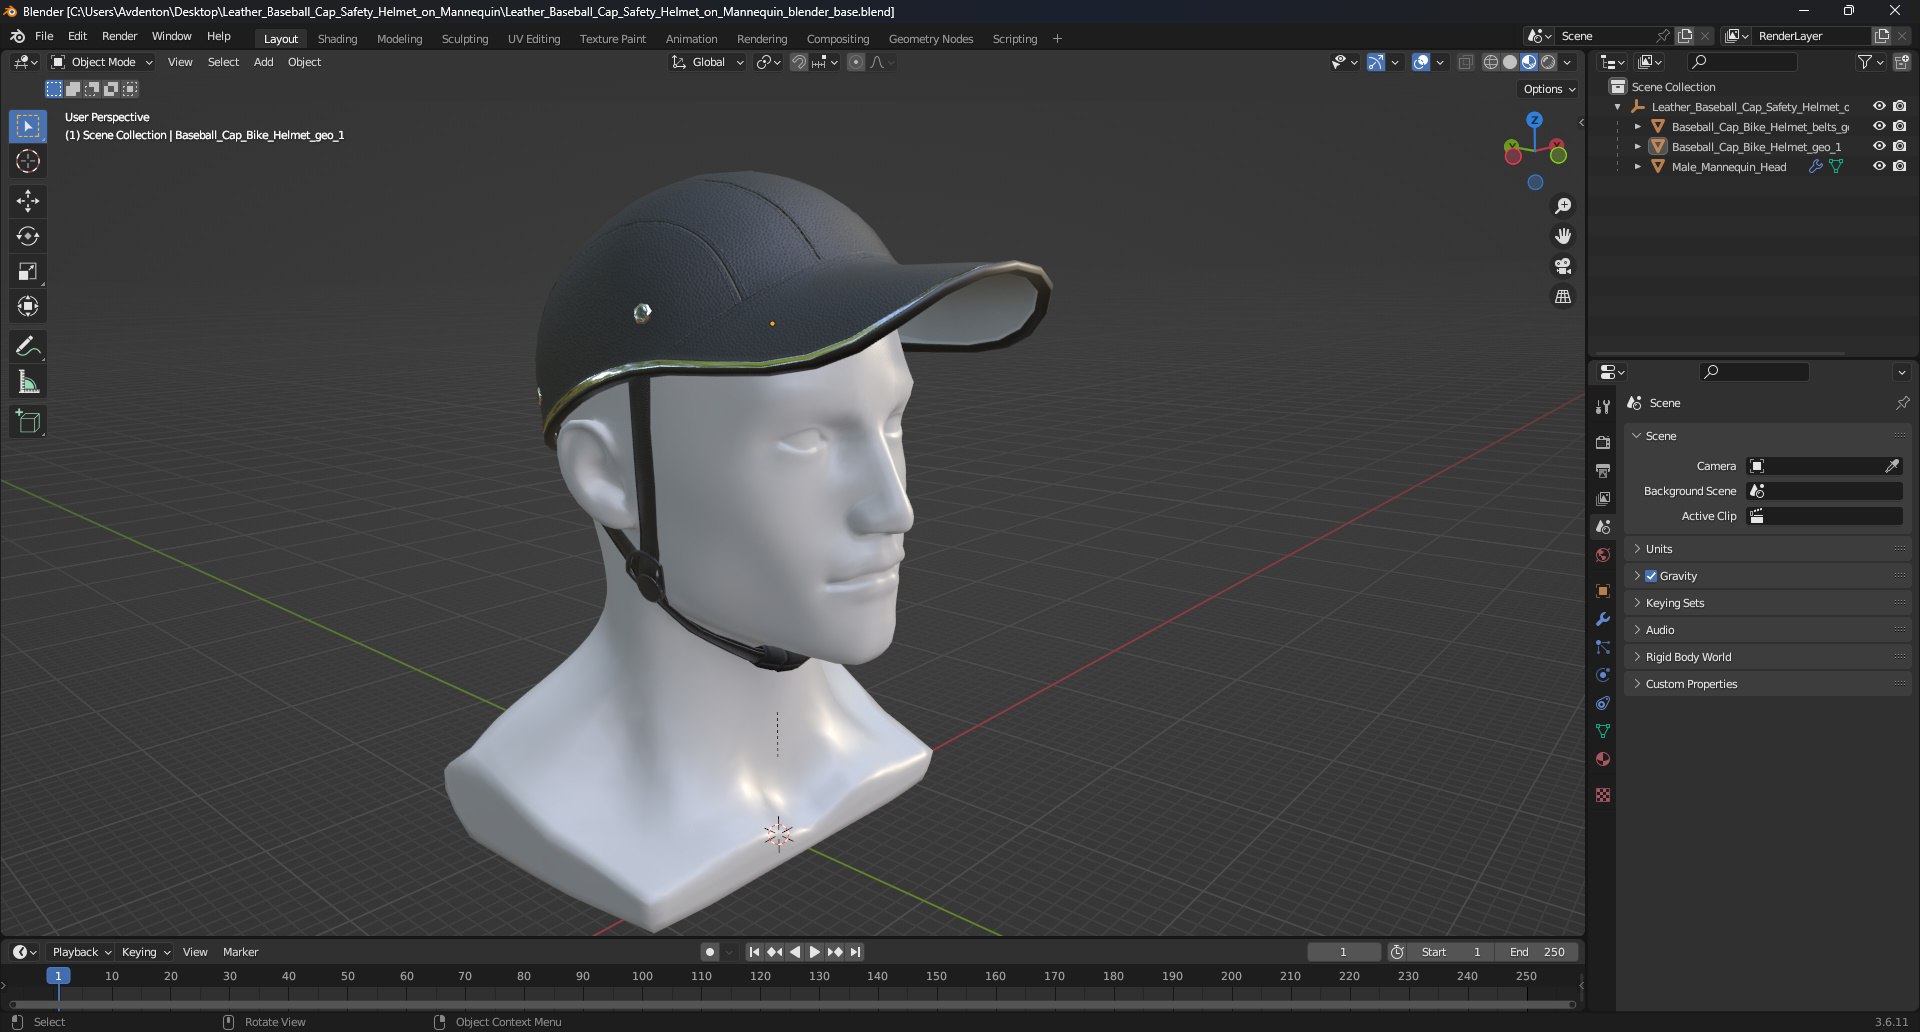This screenshot has width=1920, height=1032.
Task: Switch perspective/orthographic grid icon
Action: (x=1562, y=297)
